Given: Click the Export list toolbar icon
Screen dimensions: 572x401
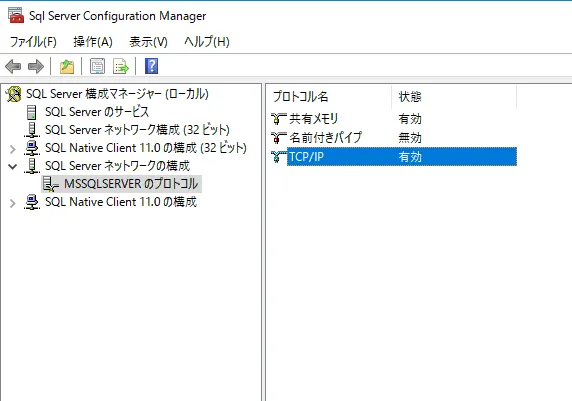Looking at the screenshot, I should click(x=121, y=66).
